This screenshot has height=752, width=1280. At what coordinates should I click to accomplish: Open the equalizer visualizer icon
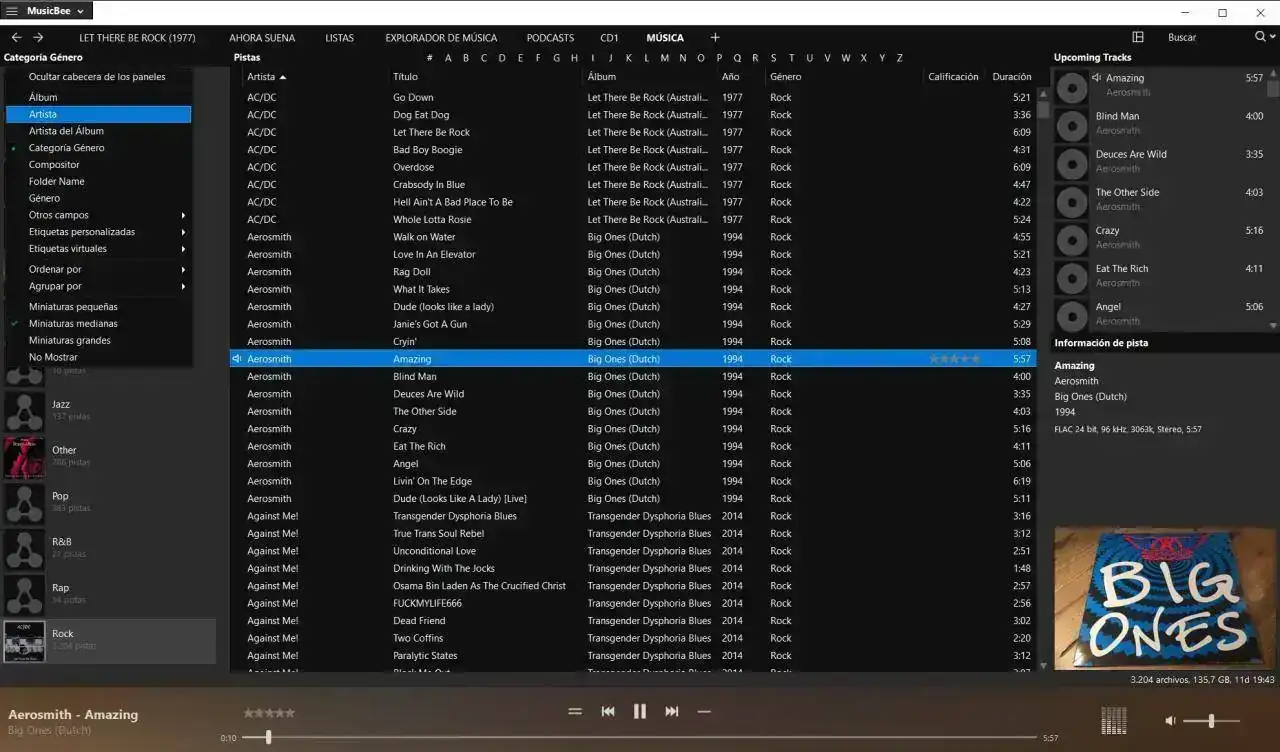(x=1113, y=720)
